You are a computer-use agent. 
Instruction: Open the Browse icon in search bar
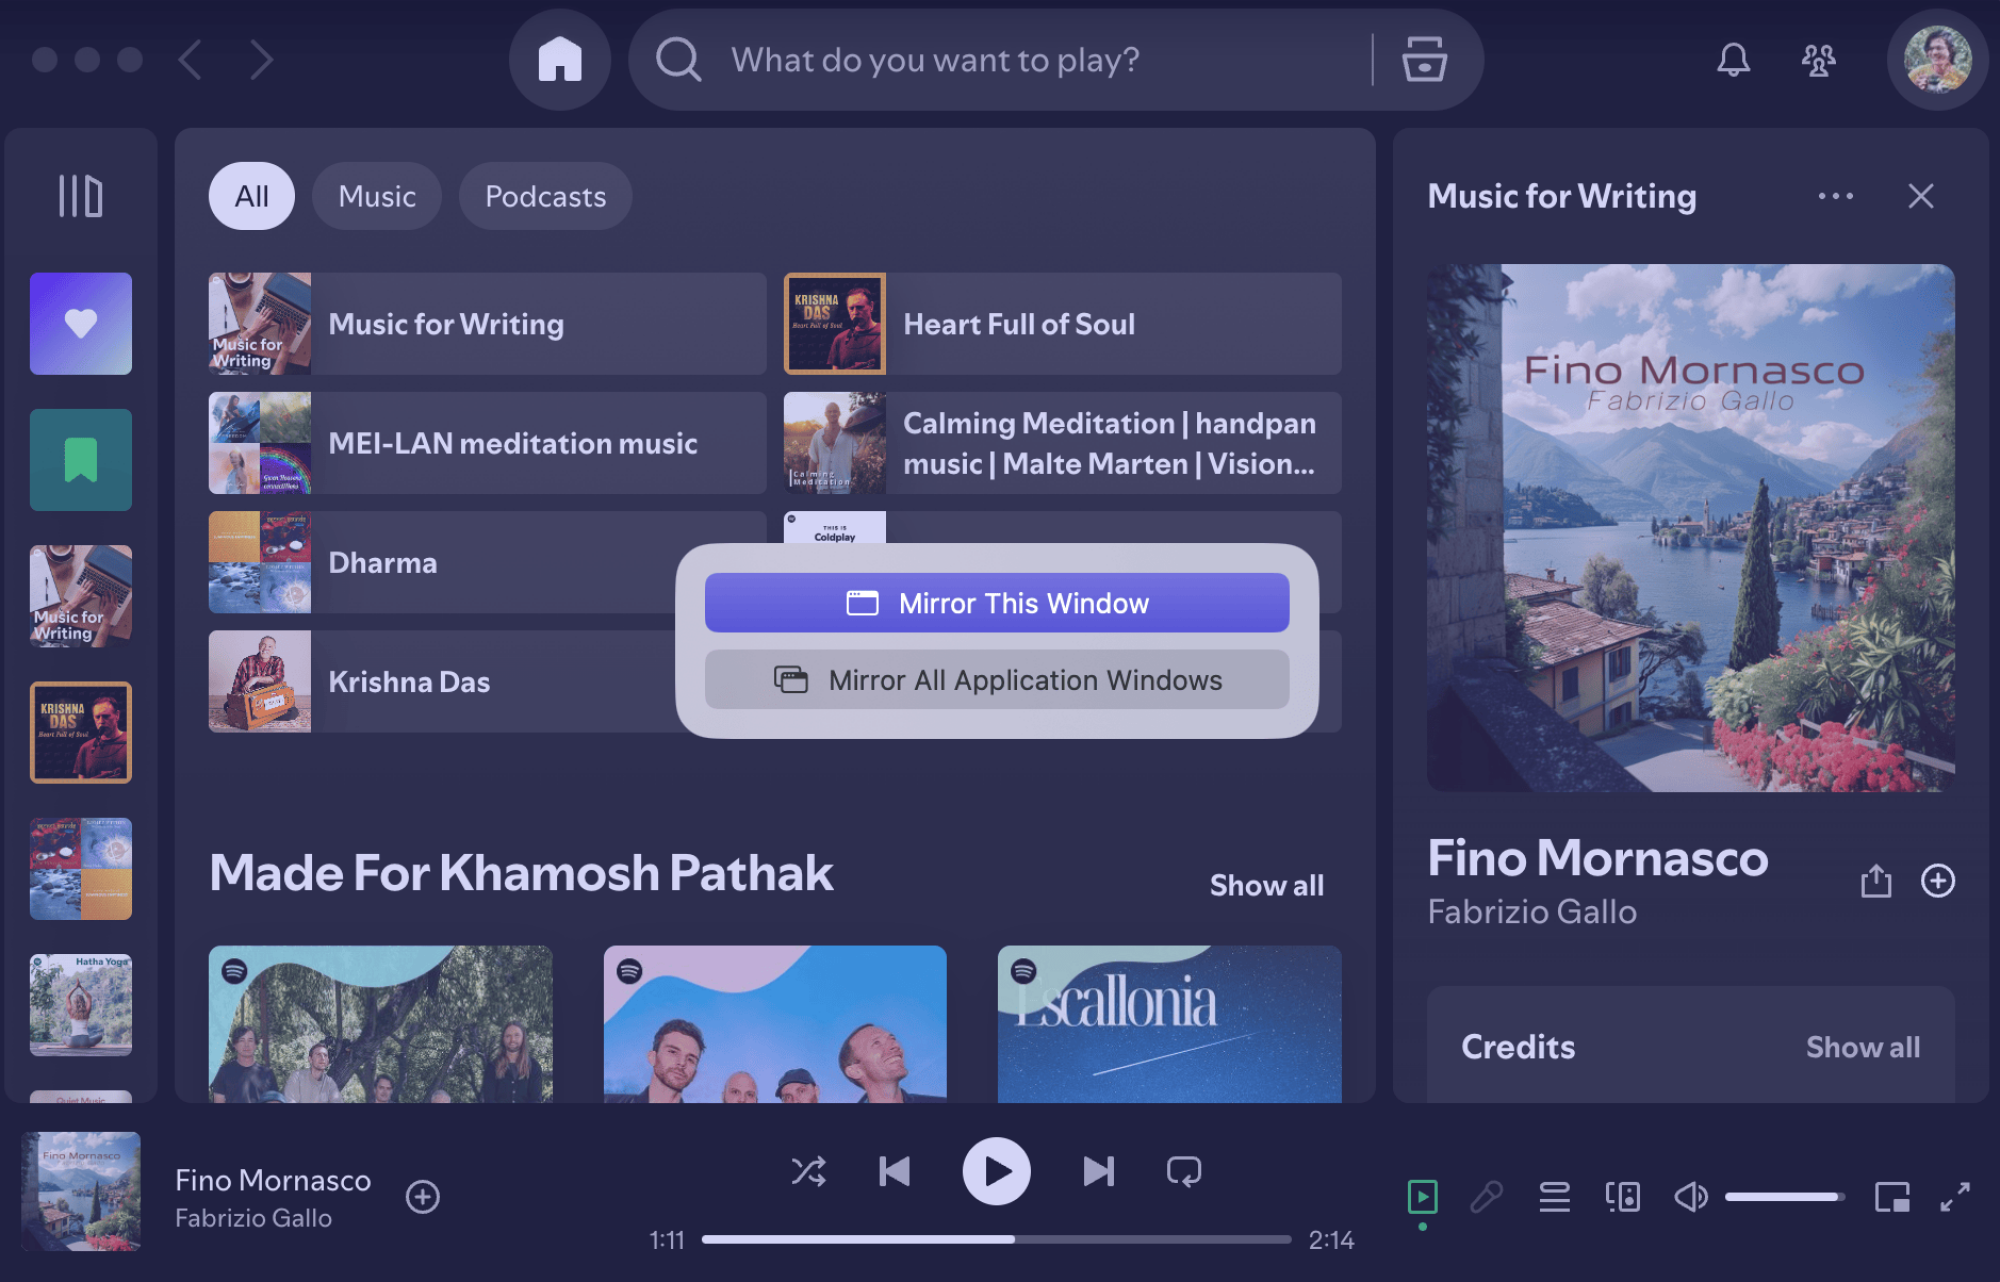tap(1424, 60)
